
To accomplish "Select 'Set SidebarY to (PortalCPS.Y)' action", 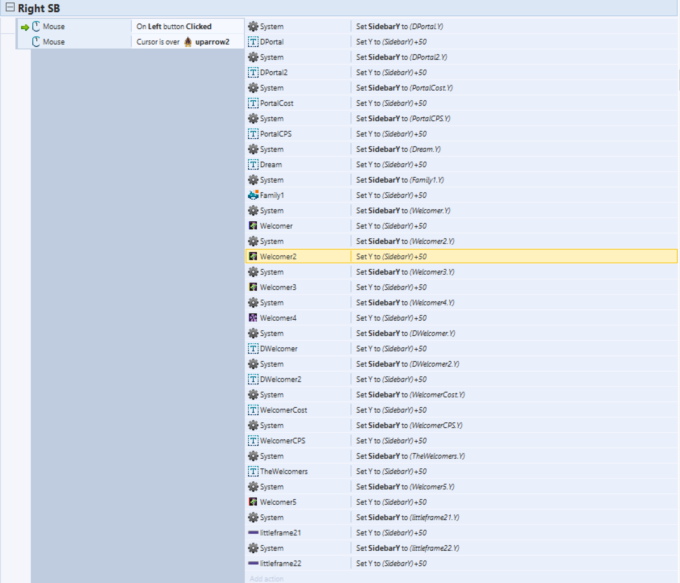I will (x=403, y=118).
